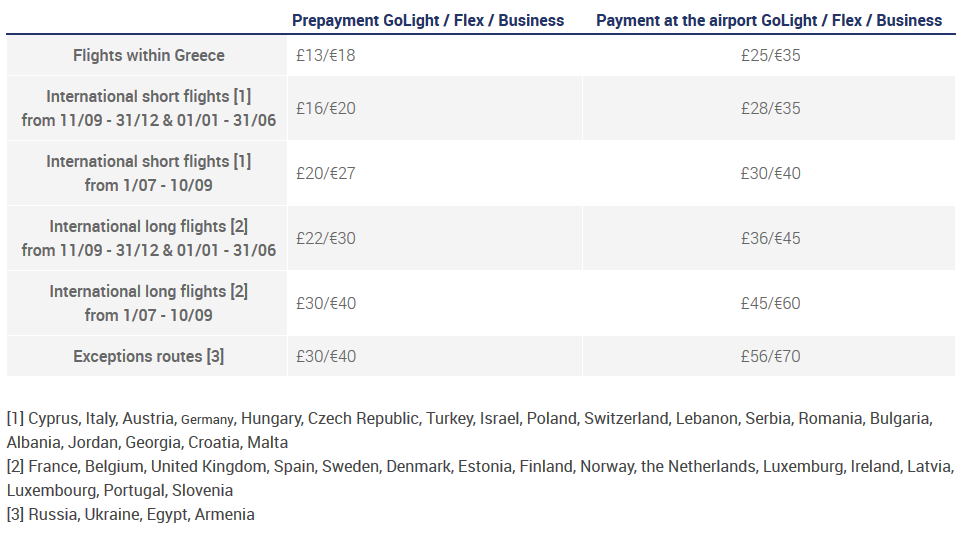963x535 pixels.
Task: Click International long flights label from 1/07 - 10/09
Action: tap(149, 303)
